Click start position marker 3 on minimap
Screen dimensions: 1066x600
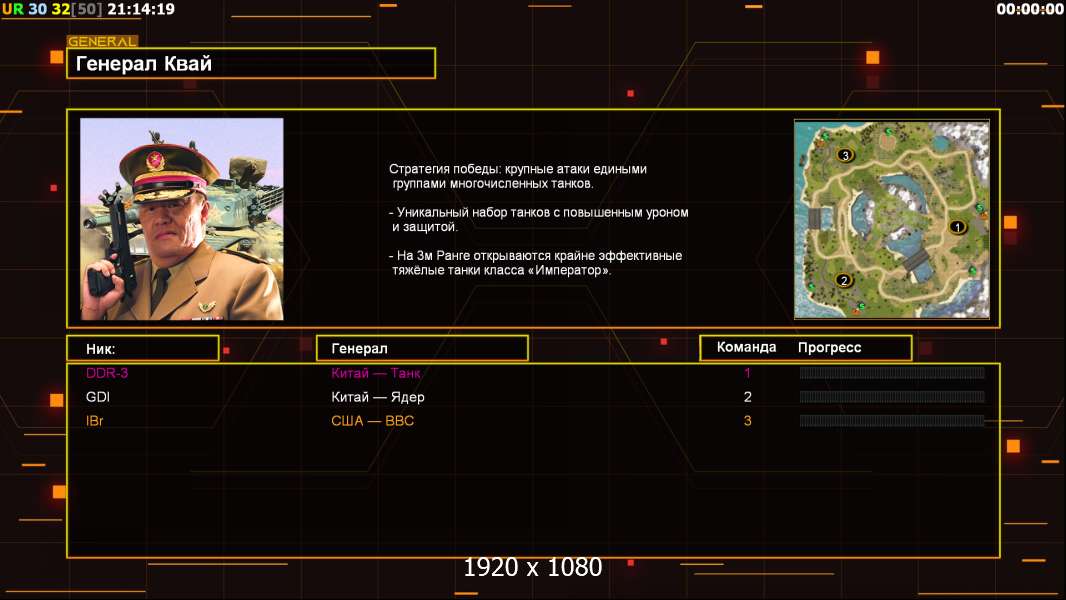(845, 155)
